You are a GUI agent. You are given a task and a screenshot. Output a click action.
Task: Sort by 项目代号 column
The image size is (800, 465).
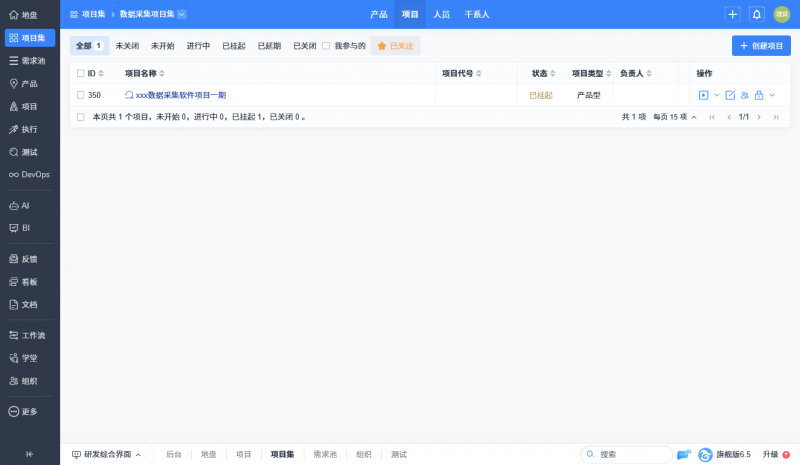462,74
